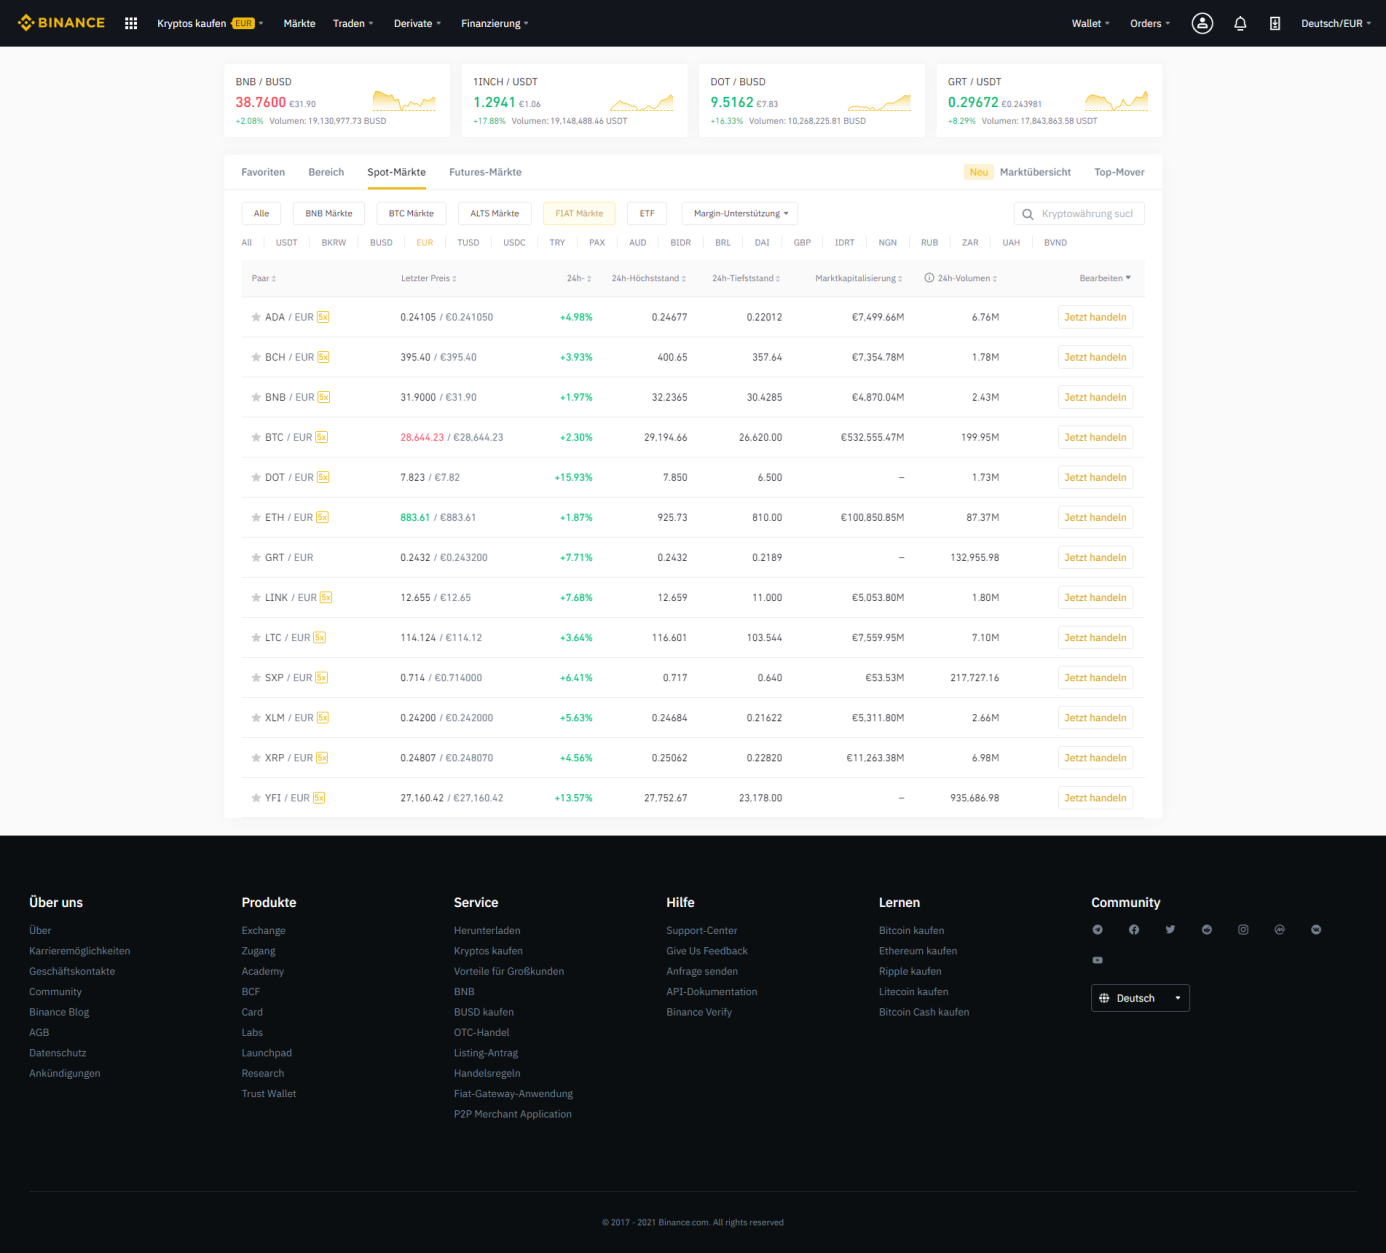Open the YouTube channel icon in the footer
This screenshot has width=1386, height=1253.
[1097, 960]
